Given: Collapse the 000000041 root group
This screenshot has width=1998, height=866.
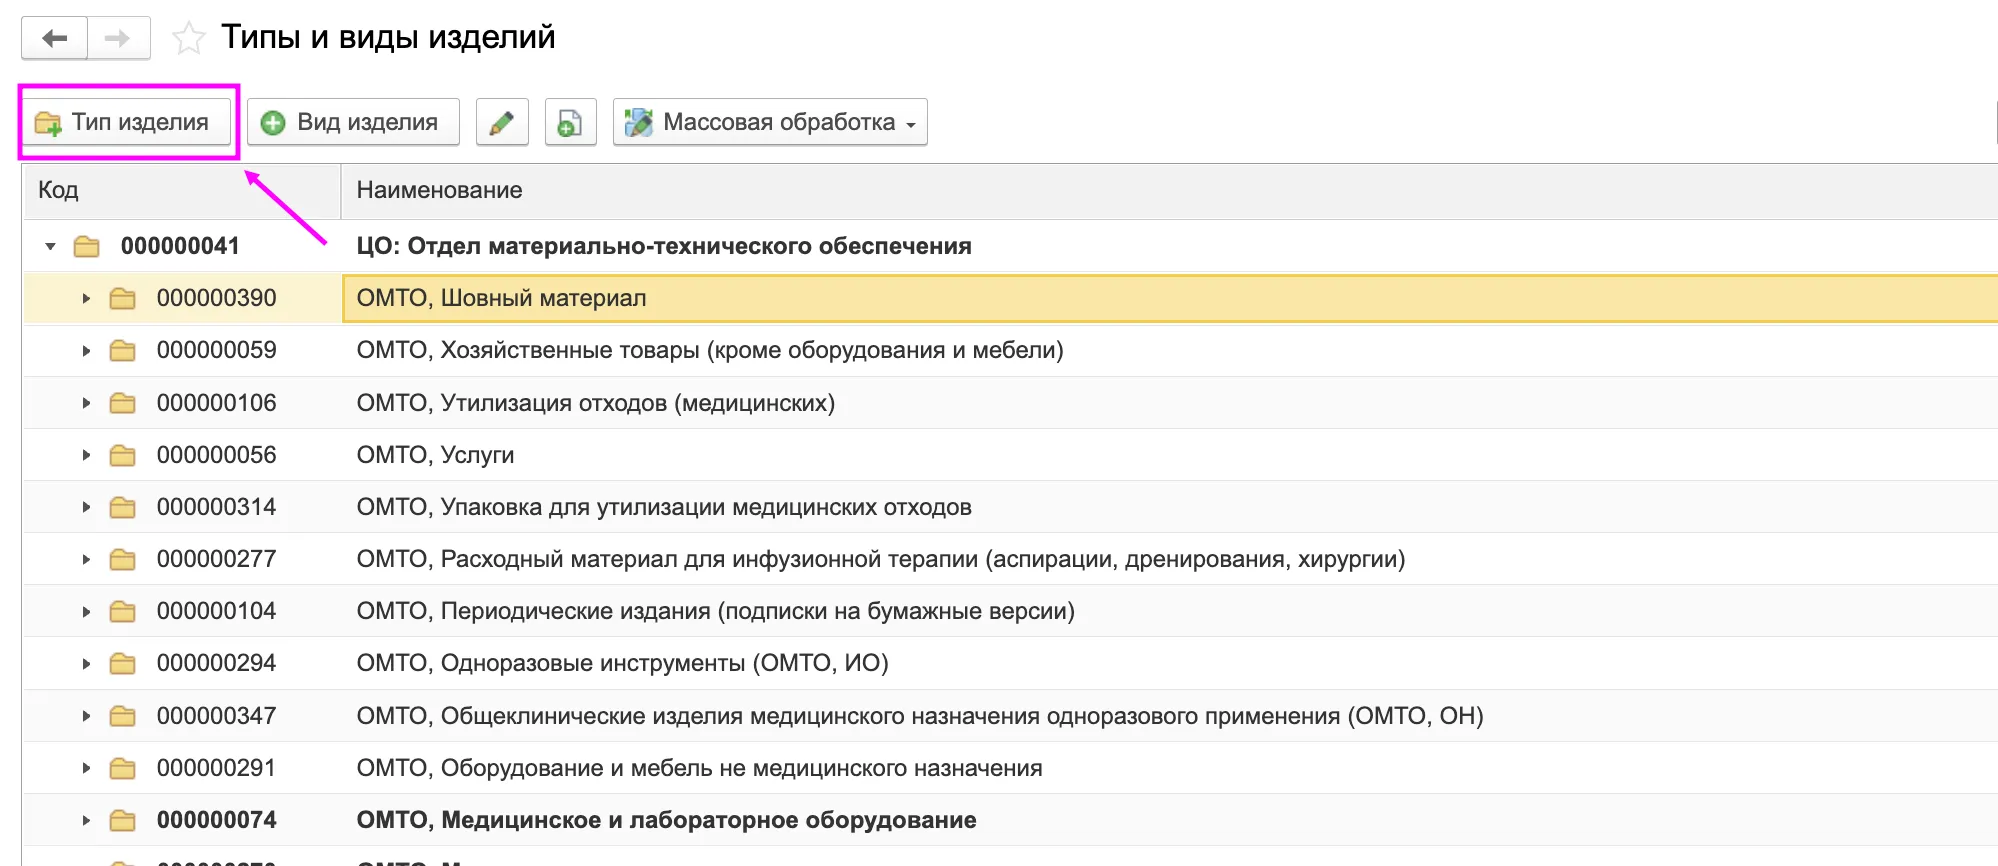Looking at the screenshot, I should pyautogui.click(x=50, y=246).
